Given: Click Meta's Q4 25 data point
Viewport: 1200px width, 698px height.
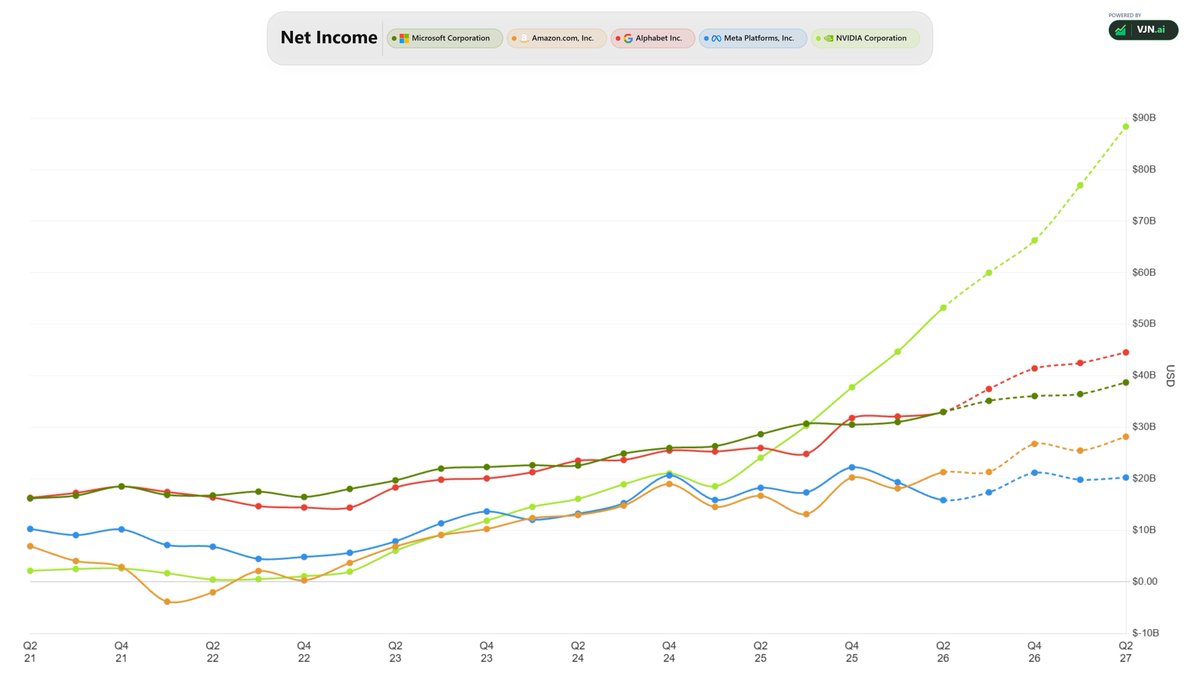Looking at the screenshot, I should click(x=852, y=467).
